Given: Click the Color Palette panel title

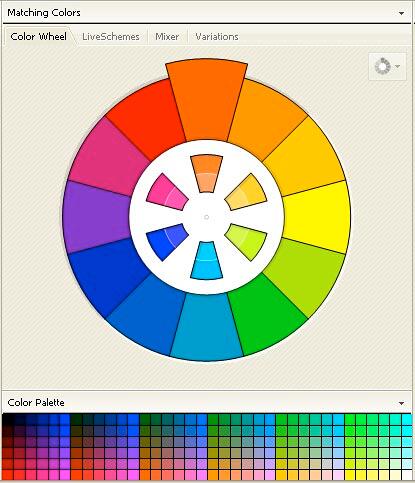Looking at the screenshot, I should (x=36, y=403).
